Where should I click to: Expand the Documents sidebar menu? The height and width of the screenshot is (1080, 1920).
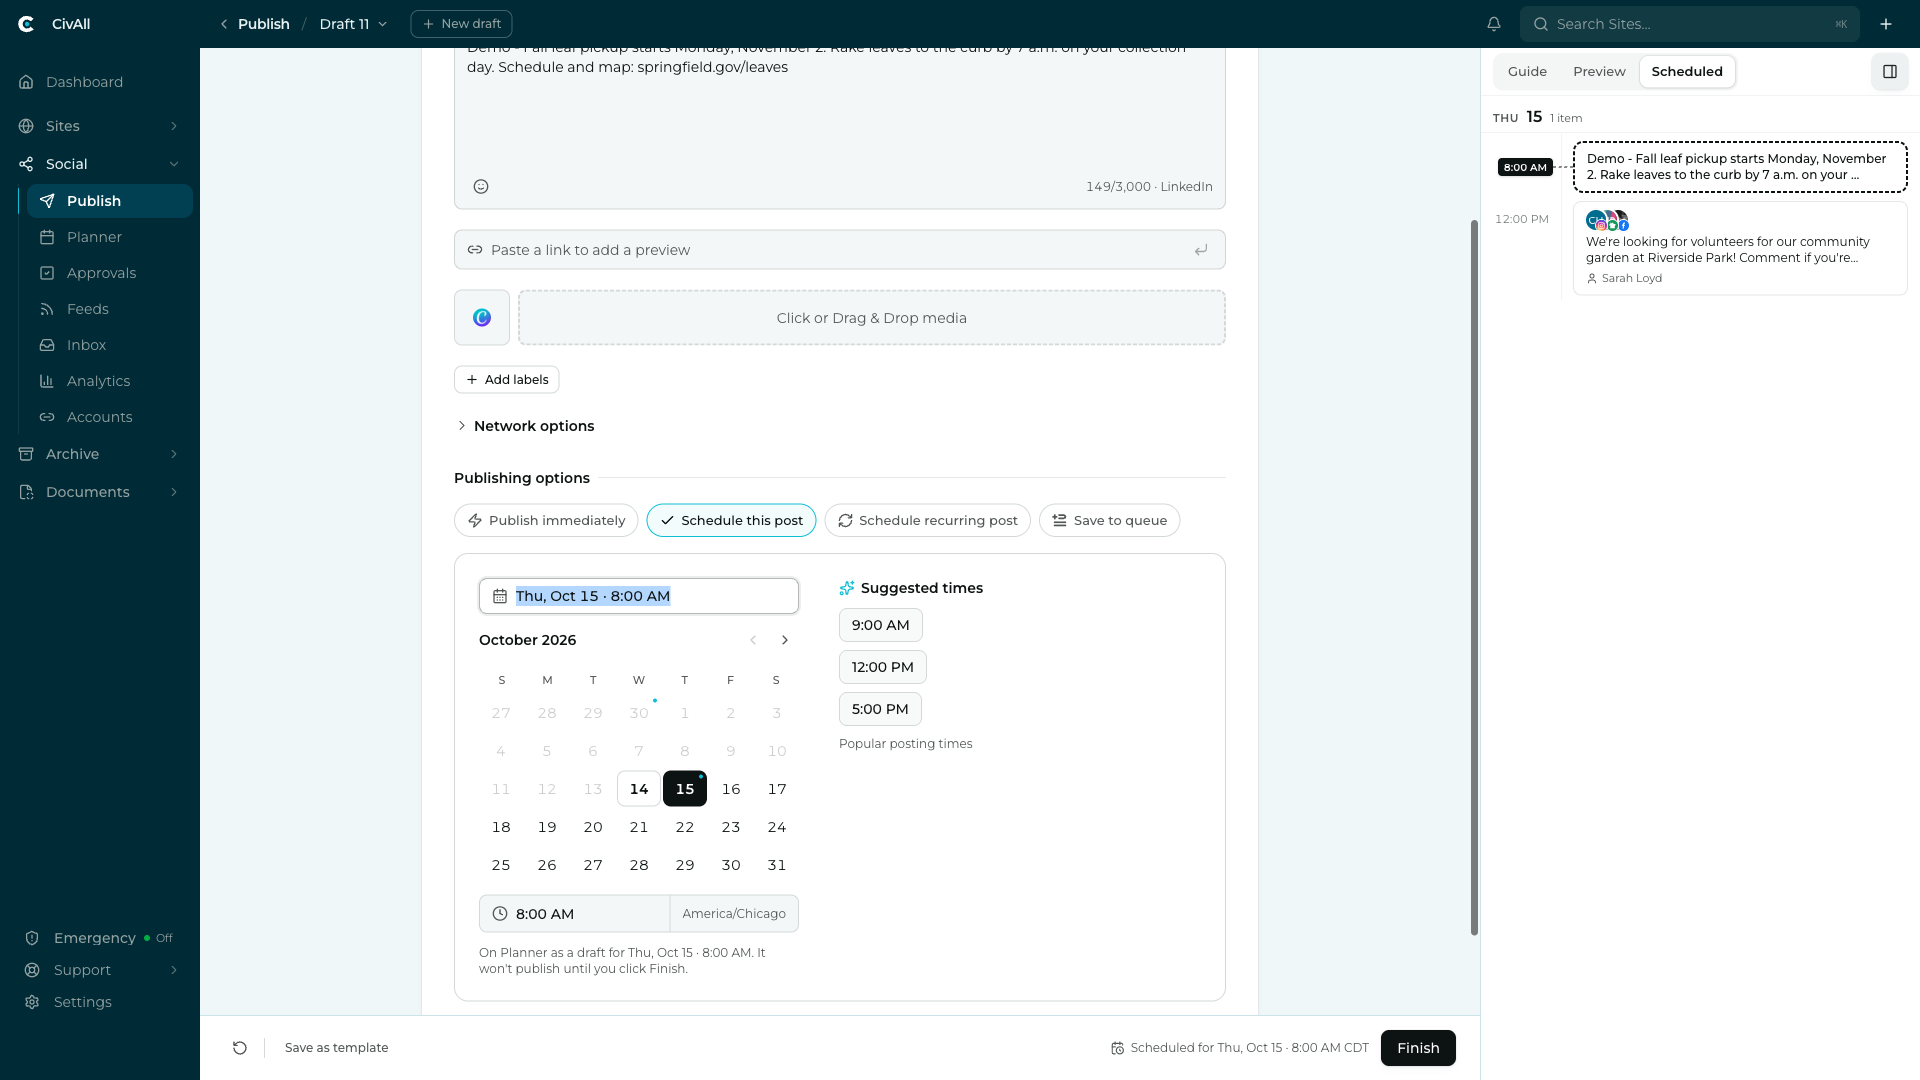(x=174, y=492)
